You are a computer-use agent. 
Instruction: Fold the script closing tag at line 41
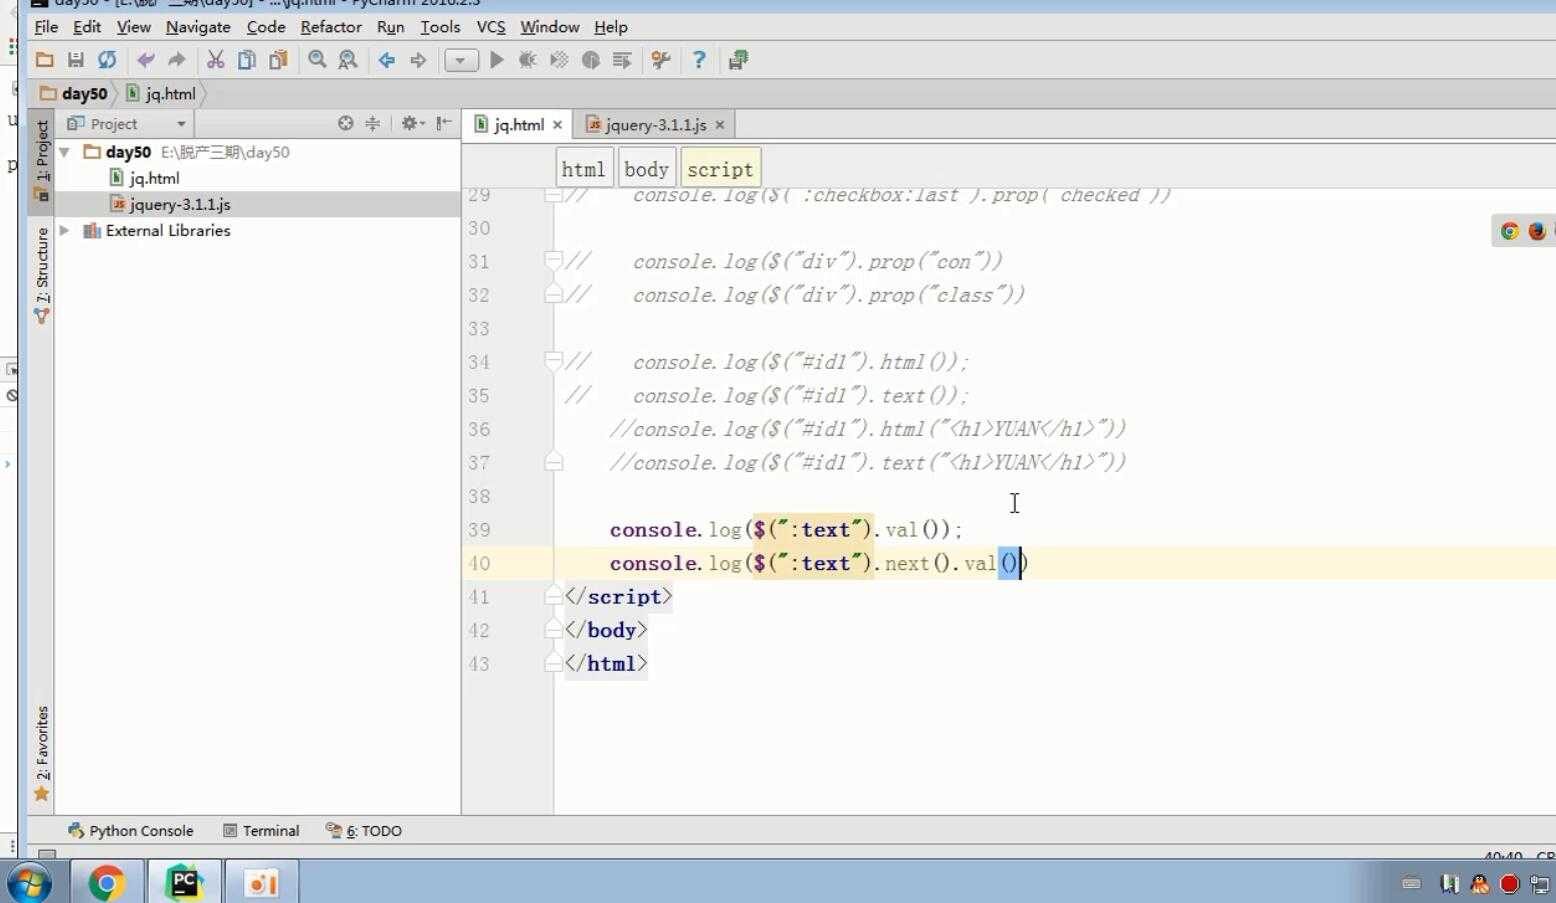pyautogui.click(x=553, y=596)
